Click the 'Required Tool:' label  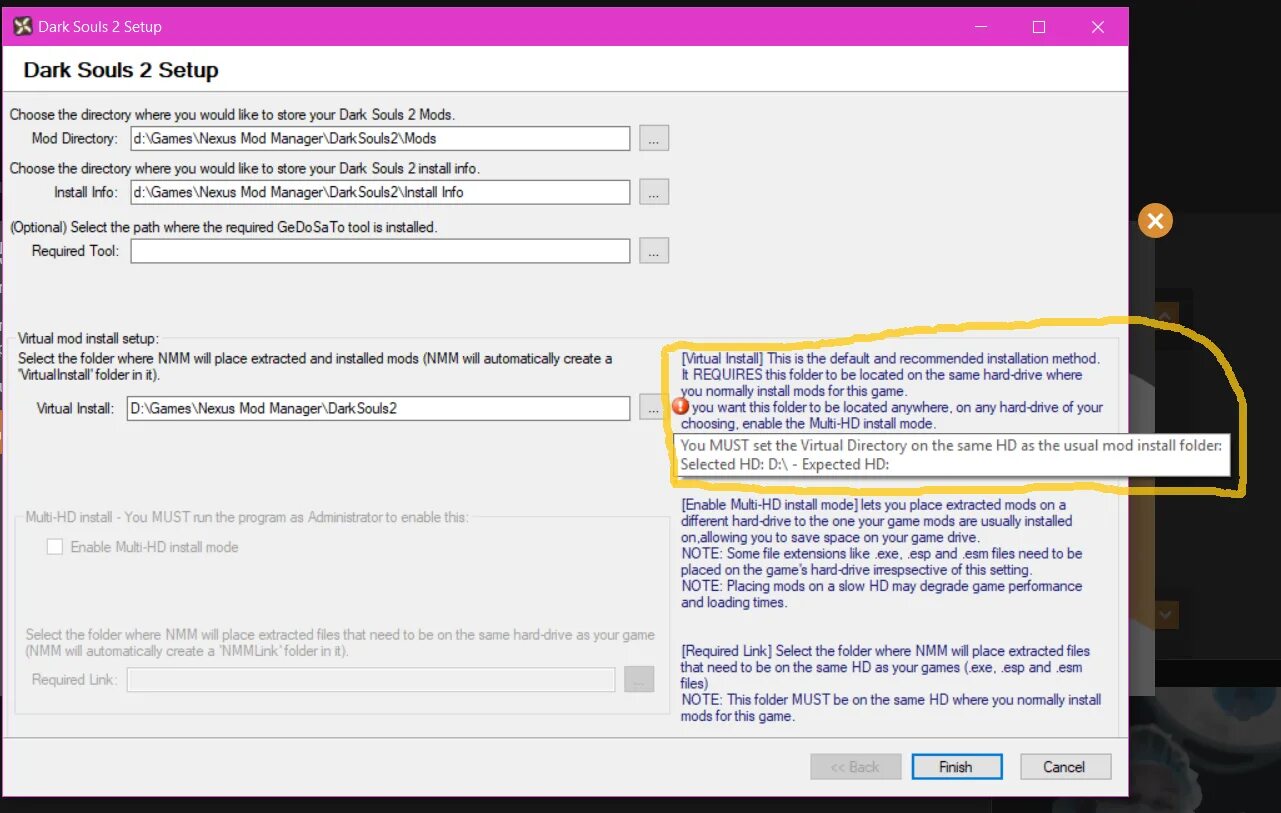point(75,251)
